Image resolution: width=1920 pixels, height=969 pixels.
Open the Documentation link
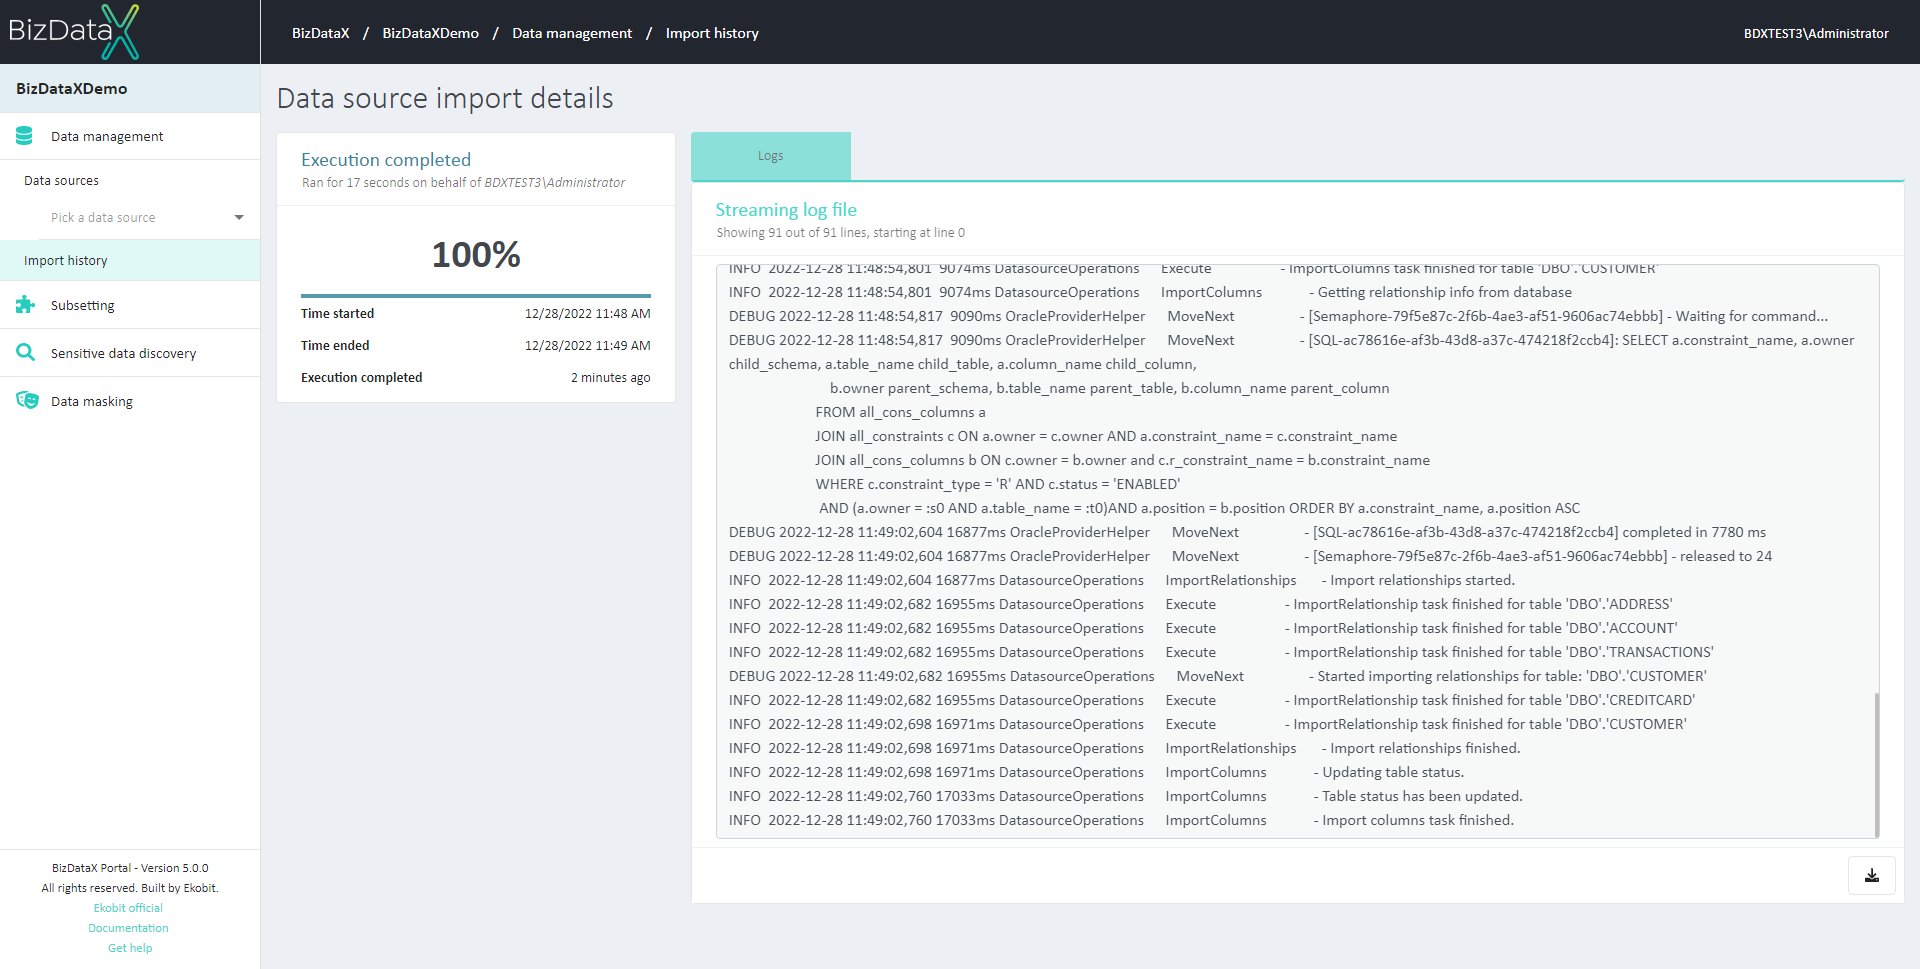point(128,928)
